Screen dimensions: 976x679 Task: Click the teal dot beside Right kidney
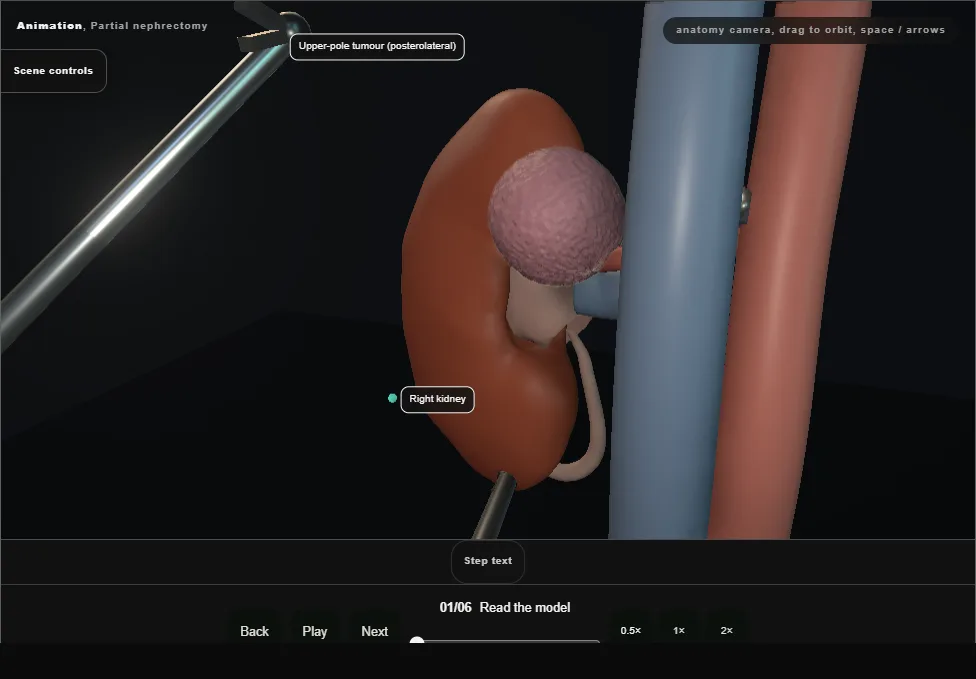coord(392,398)
